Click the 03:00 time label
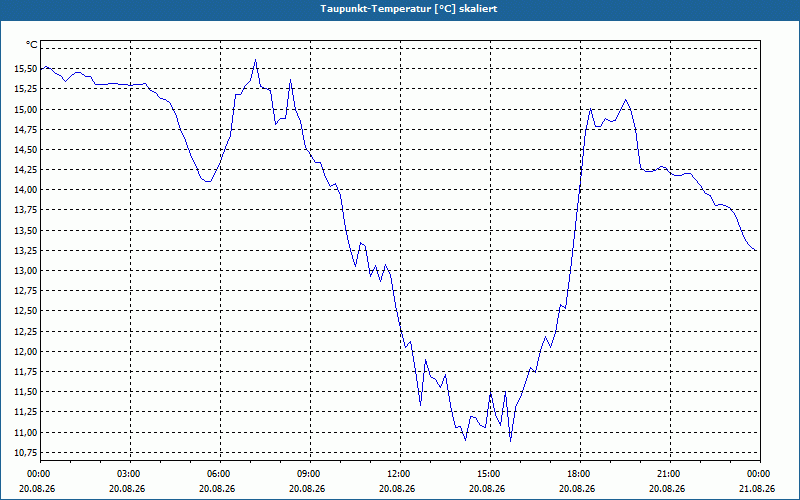This screenshot has height=500, width=800. [x=130, y=474]
